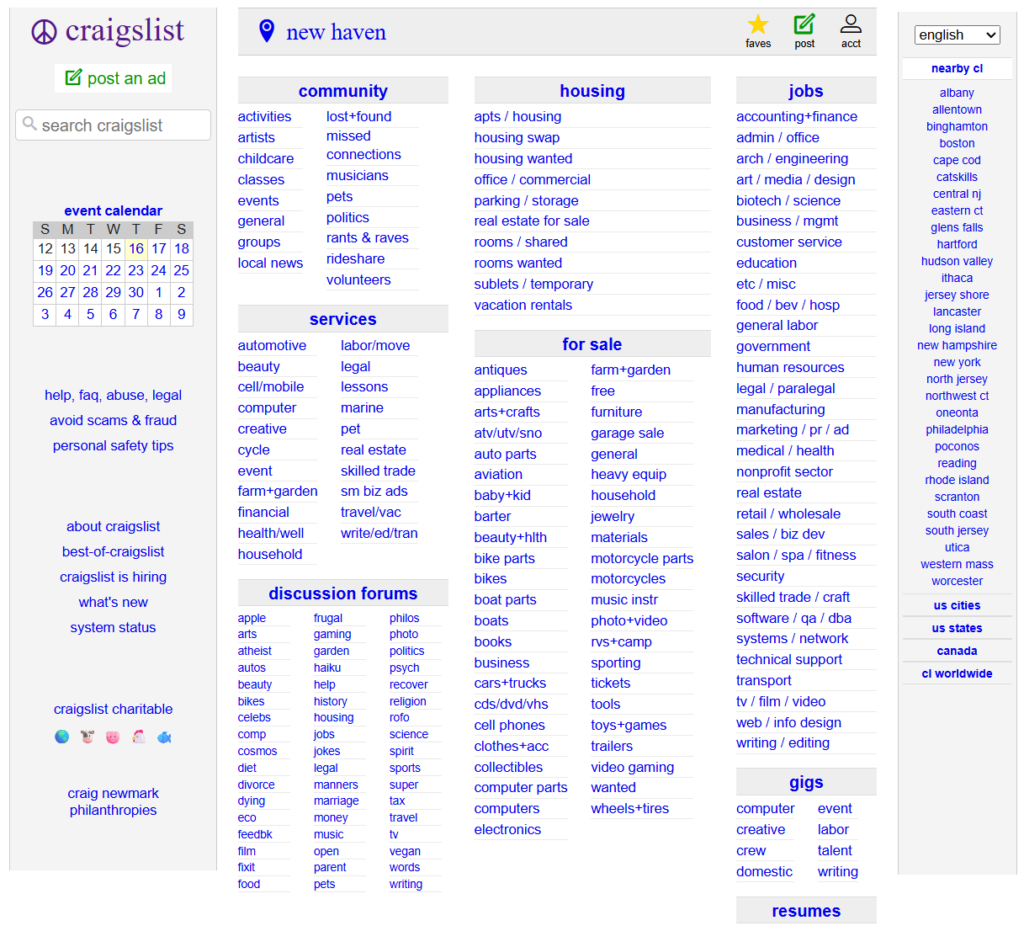
Task: Open the english language dropdown
Action: tap(957, 35)
